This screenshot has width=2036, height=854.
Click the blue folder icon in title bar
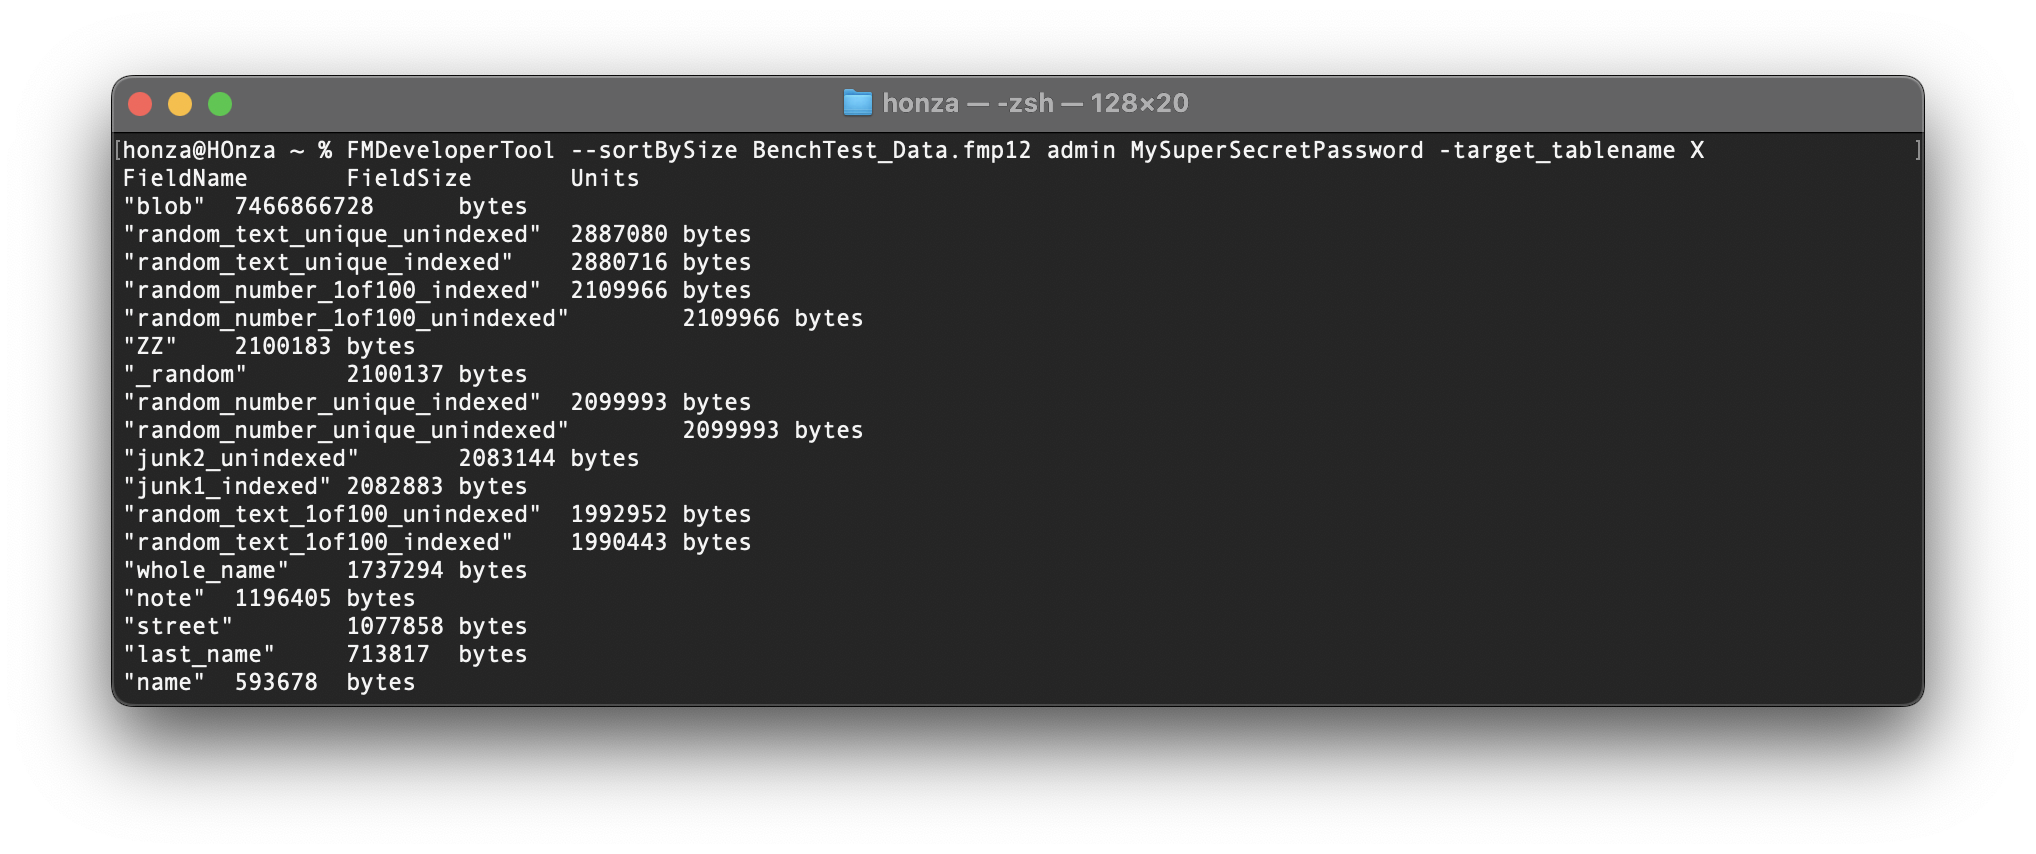click(857, 103)
